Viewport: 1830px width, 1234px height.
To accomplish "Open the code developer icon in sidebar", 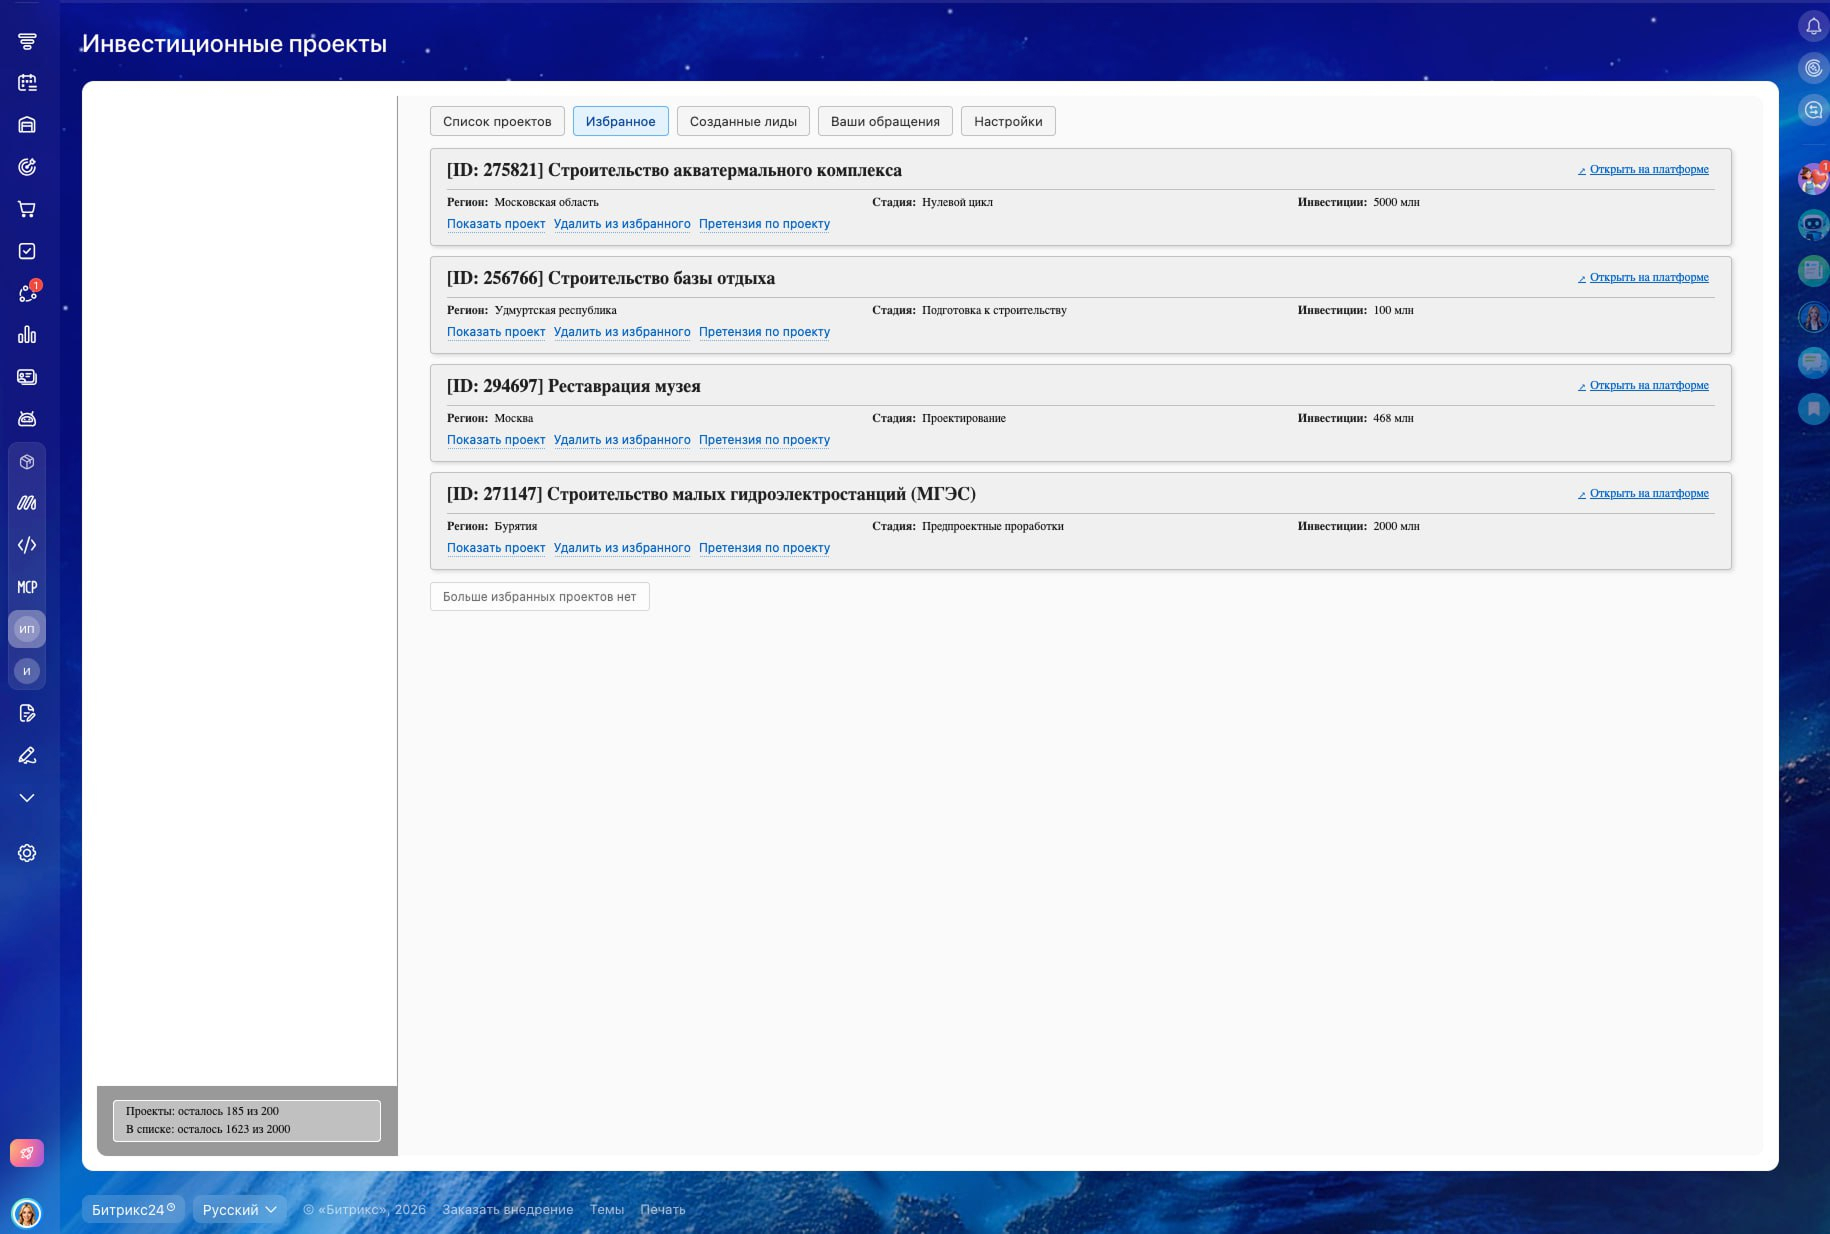I will 27,545.
